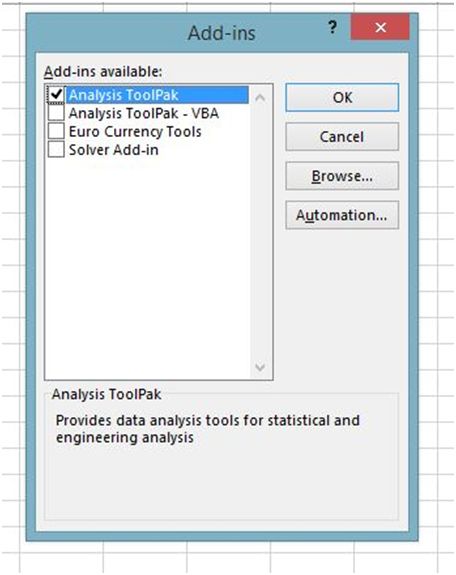The width and height of the screenshot is (456, 575).
Task: Click the list's scroll up arrow
Action: click(x=260, y=98)
